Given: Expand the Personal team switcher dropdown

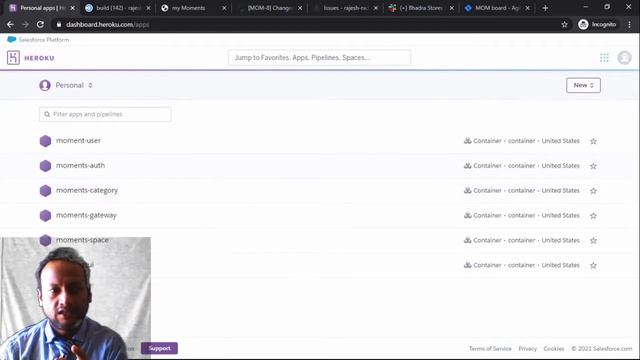Looking at the screenshot, I should [x=73, y=85].
